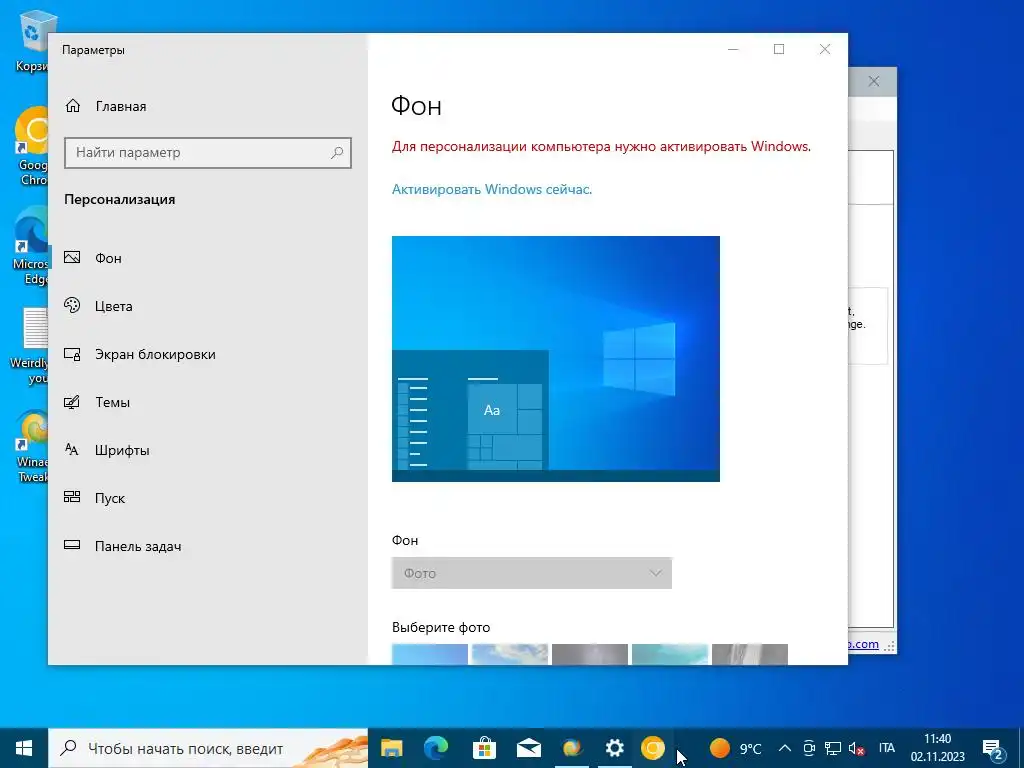The image size is (1024, 768).
Task: Close the Параметры window
Action: [x=825, y=49]
